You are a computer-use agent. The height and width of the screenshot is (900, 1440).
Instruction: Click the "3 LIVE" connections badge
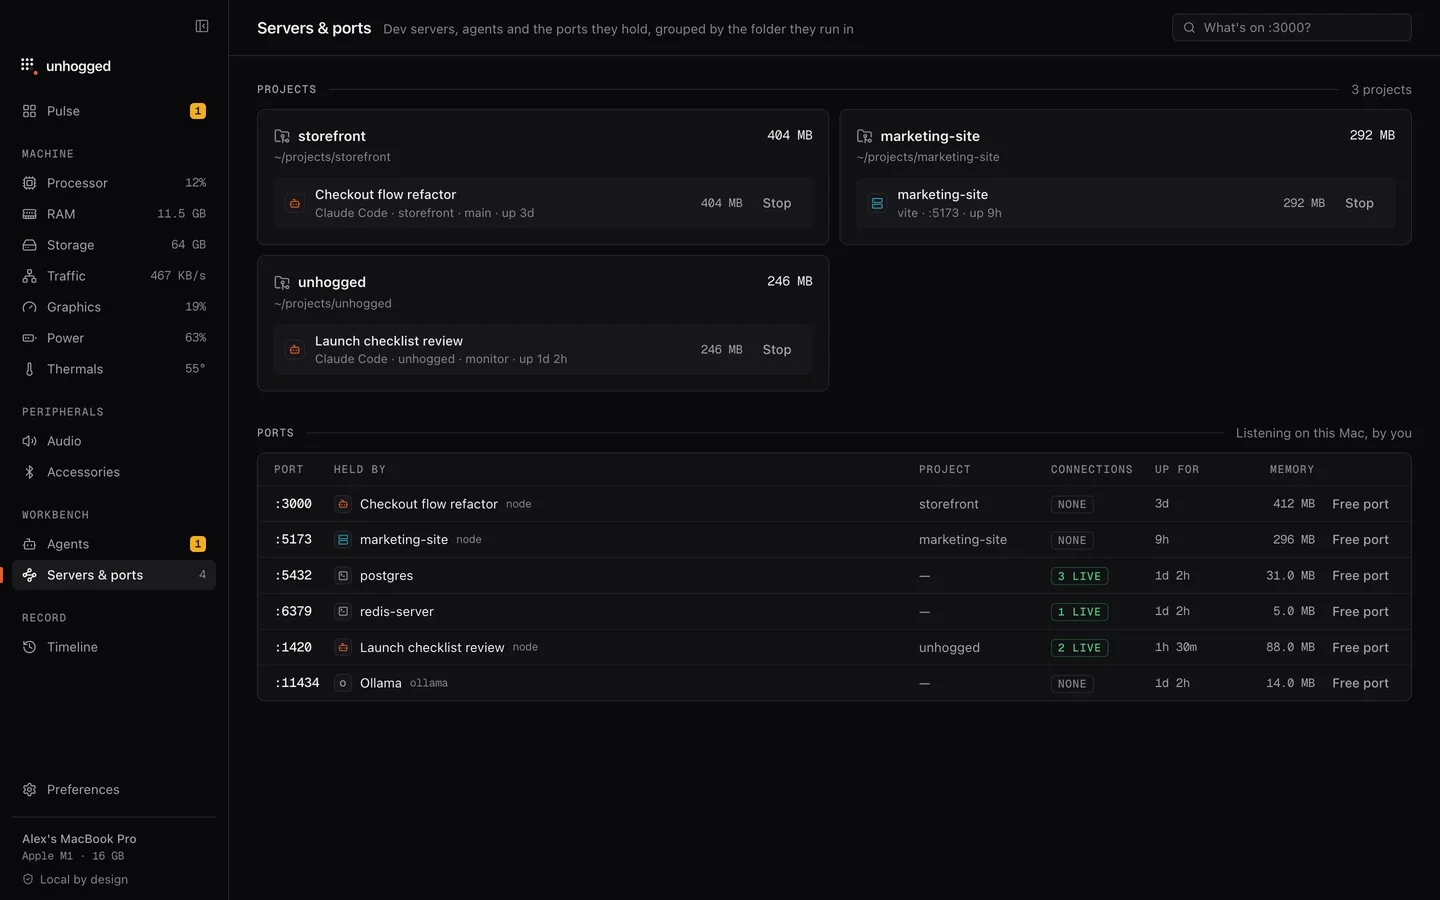(x=1079, y=576)
